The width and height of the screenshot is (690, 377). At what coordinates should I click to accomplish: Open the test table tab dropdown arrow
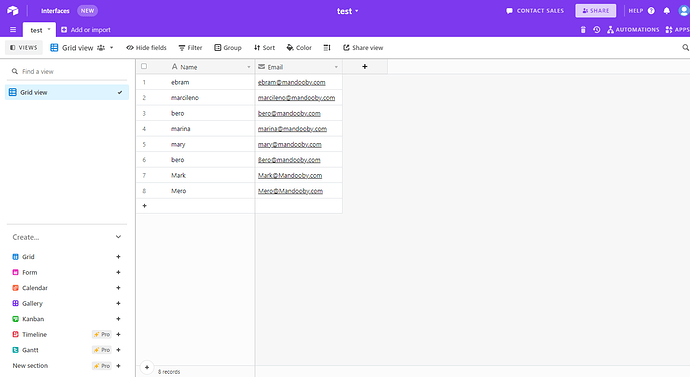pyautogui.click(x=49, y=29)
